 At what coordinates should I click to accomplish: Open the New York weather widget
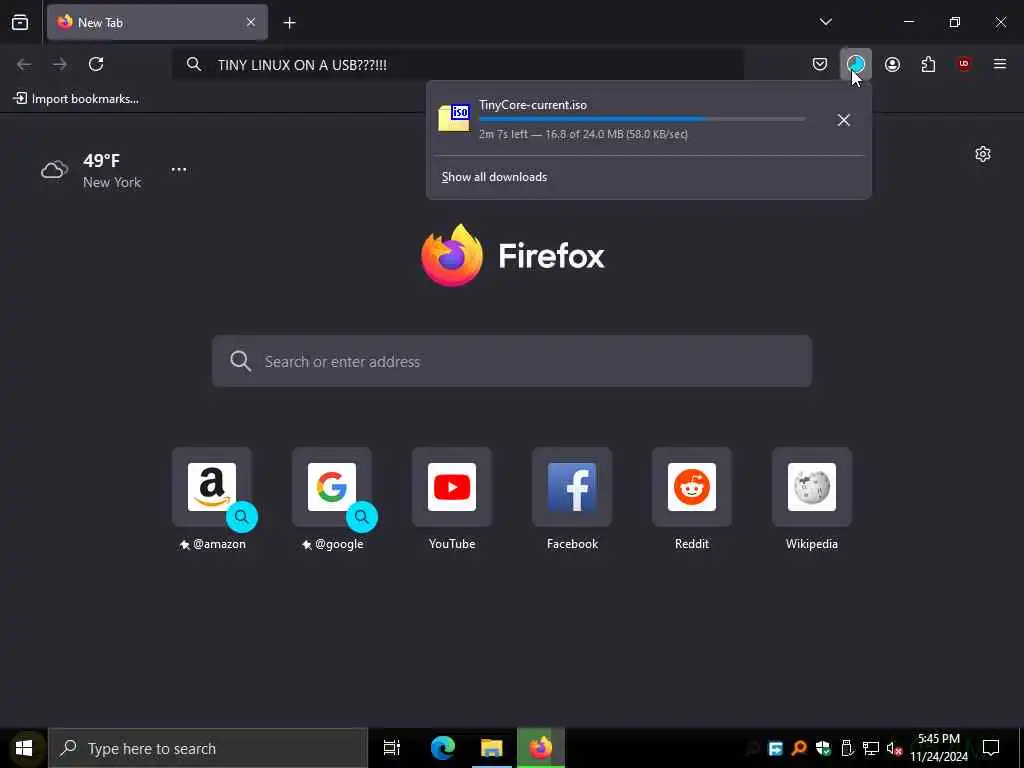coord(91,170)
